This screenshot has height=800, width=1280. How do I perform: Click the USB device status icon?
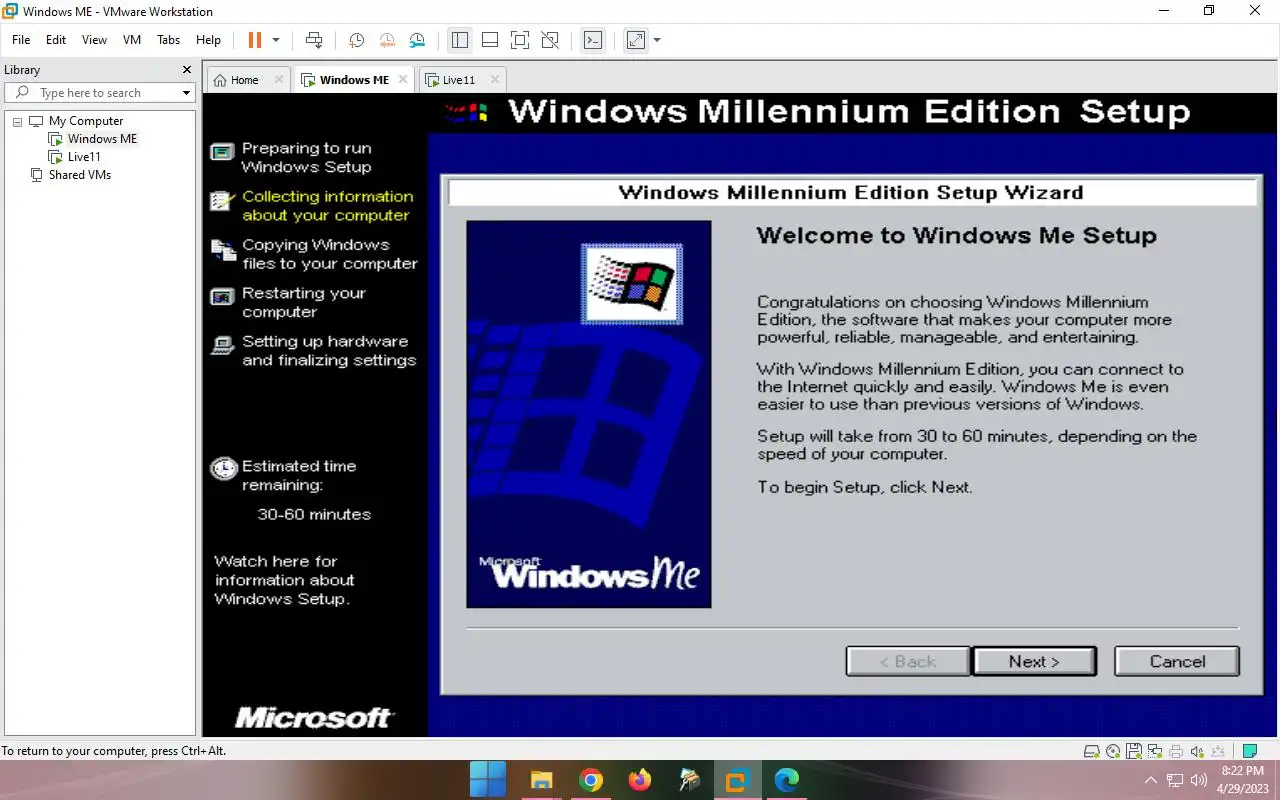click(1217, 751)
